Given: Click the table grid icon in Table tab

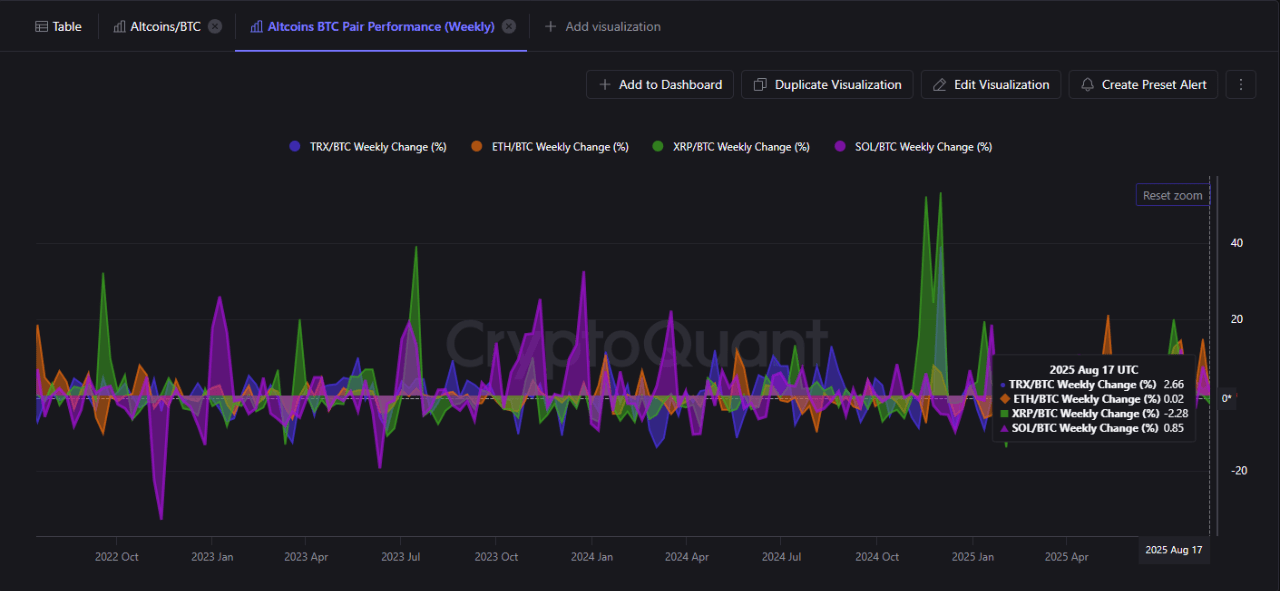Looking at the screenshot, I should point(41,27).
